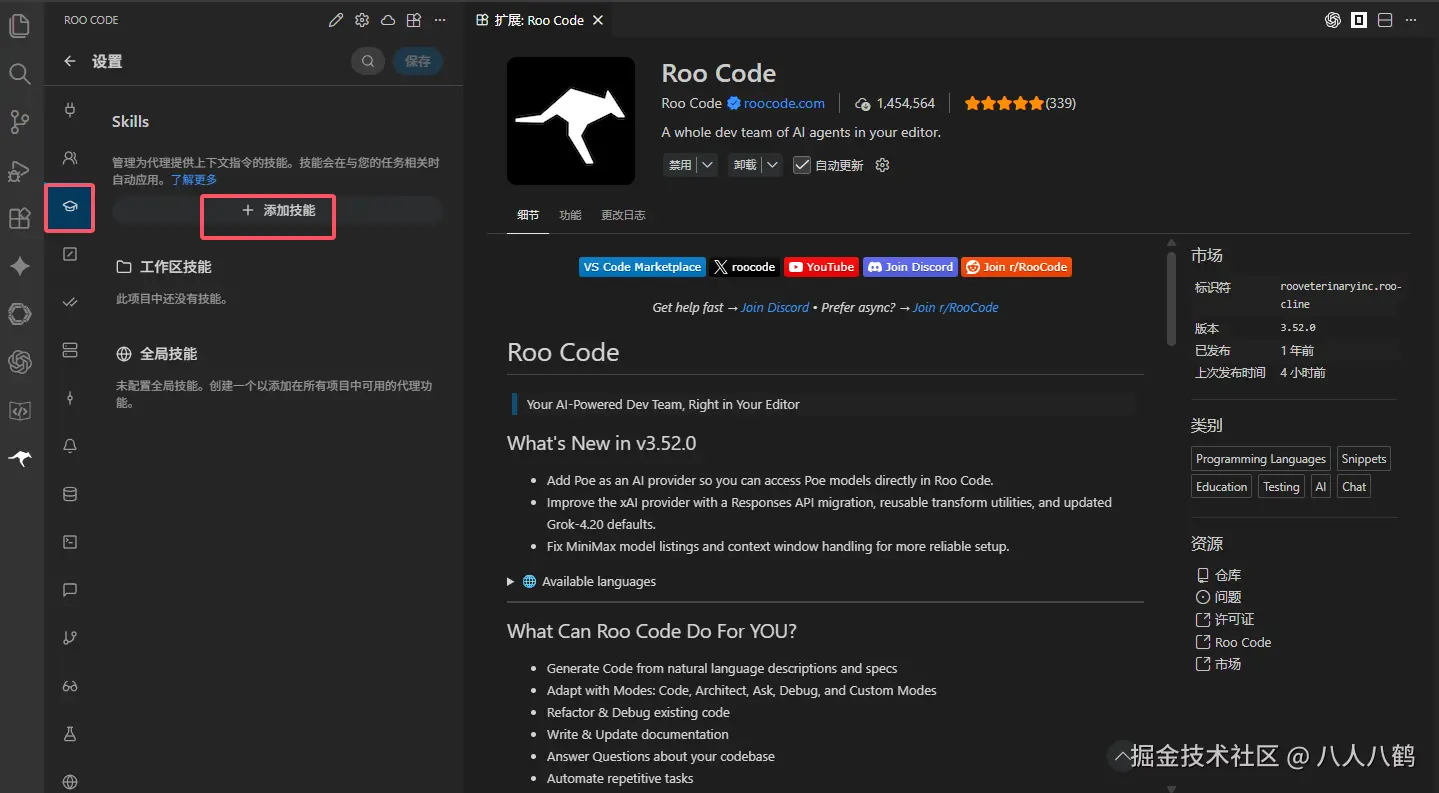The height and width of the screenshot is (793, 1439).
Task: Switch to the 更改日志 tab
Action: click(623, 215)
